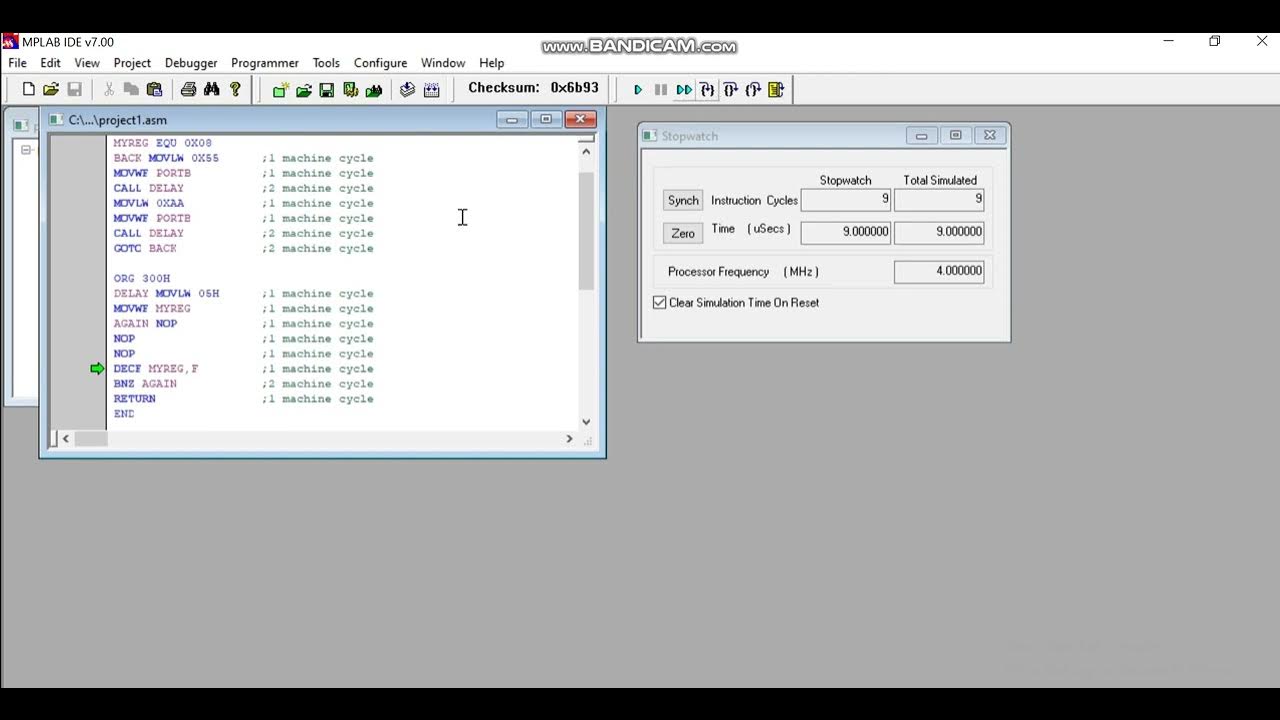Click the Print toolbar icon
The image size is (1280, 720).
pos(188,89)
